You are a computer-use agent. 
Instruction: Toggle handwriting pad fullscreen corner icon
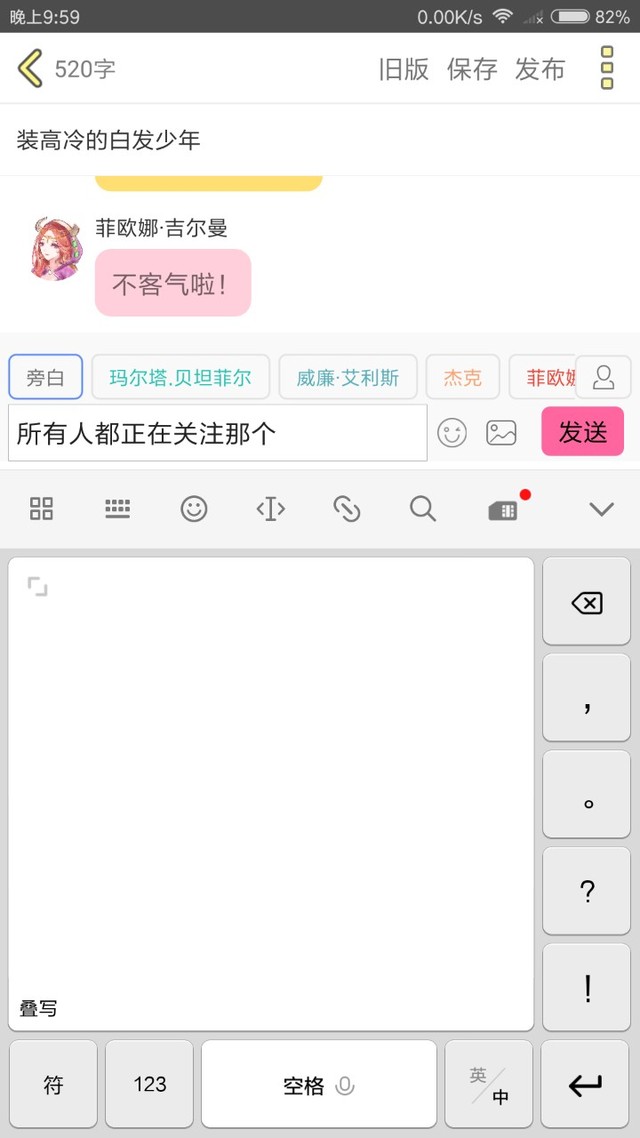click(x=37, y=586)
